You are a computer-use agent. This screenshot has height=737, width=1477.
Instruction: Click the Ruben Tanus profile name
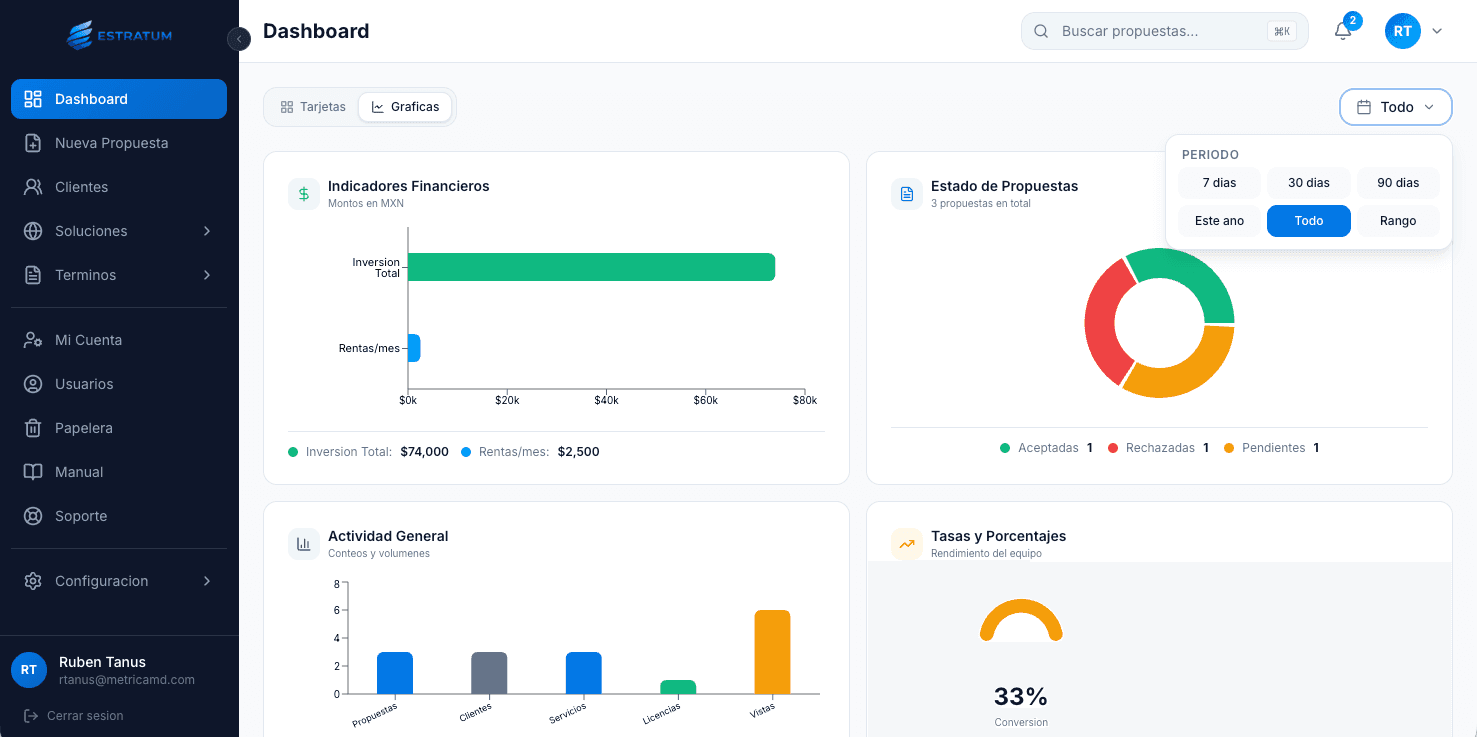[x=102, y=662]
